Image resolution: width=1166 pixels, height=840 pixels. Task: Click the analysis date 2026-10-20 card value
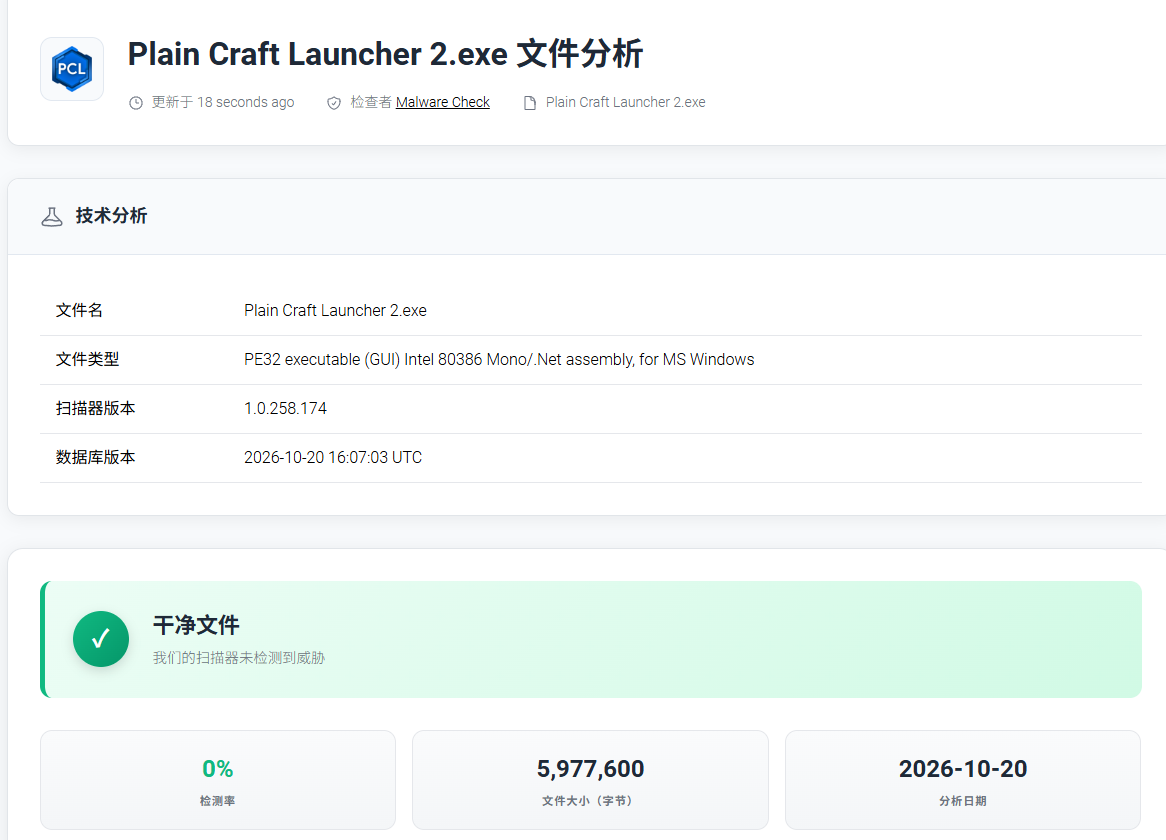point(963,769)
